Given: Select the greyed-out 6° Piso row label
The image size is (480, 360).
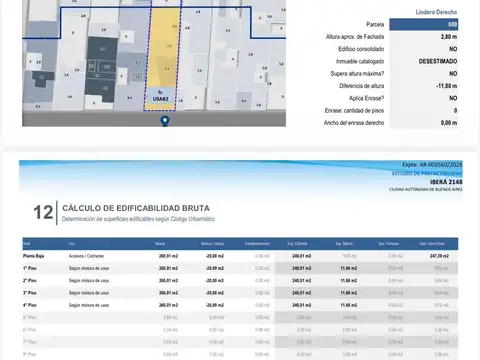Looking at the screenshot, I should 29,330.
